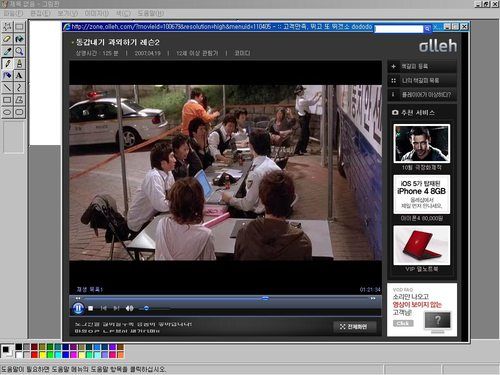This screenshot has height=375, width=500.
Task: Pick the brown color swatch
Action: (120, 347)
